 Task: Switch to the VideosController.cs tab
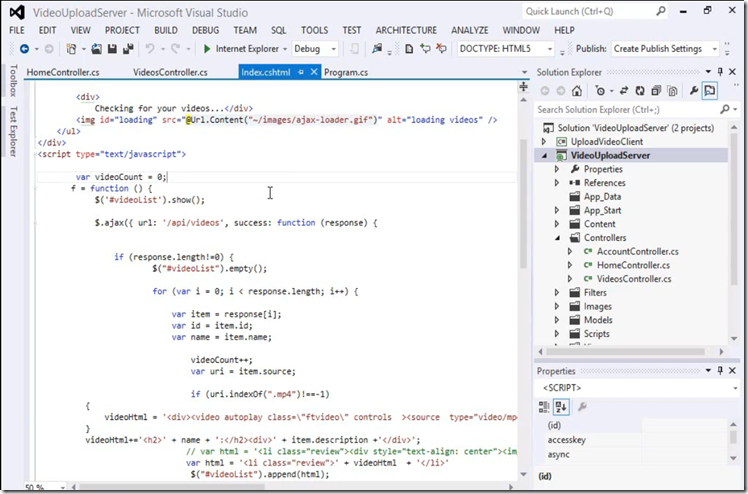point(170,72)
